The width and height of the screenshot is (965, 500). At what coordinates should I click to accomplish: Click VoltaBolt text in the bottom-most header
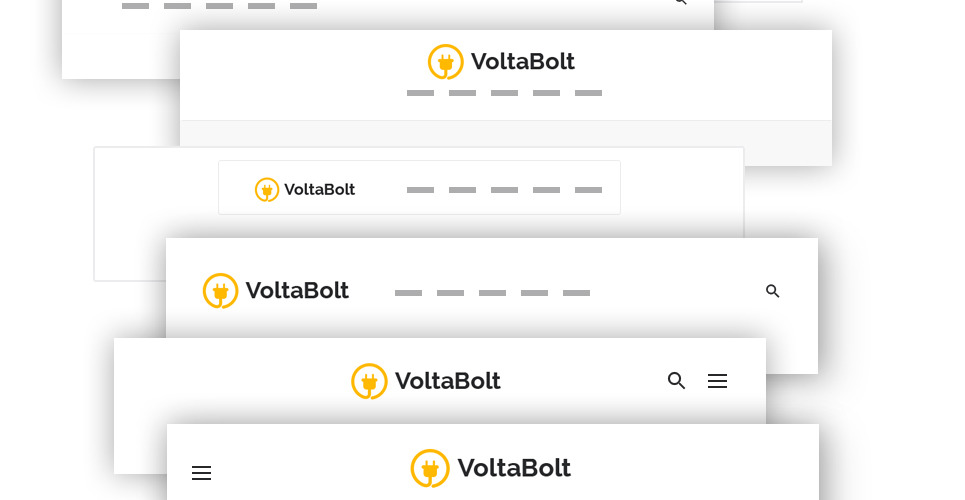tap(513, 468)
